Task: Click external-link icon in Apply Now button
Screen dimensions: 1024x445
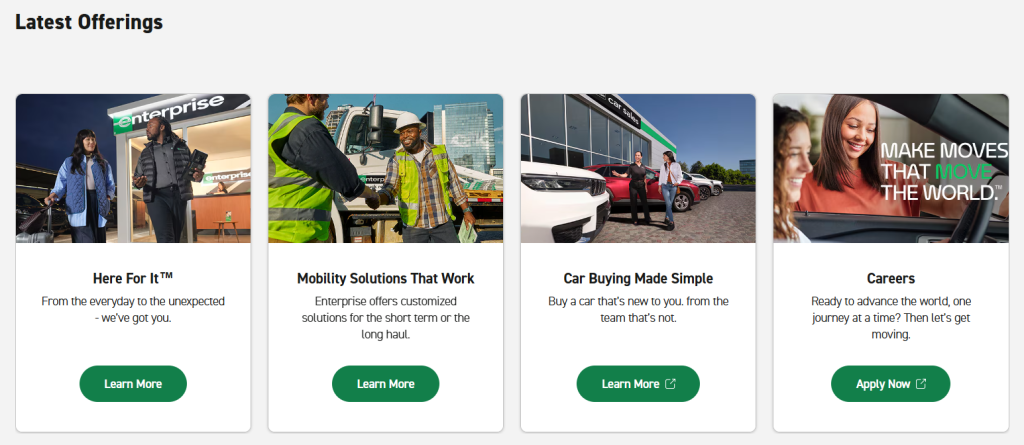Action: [921, 384]
